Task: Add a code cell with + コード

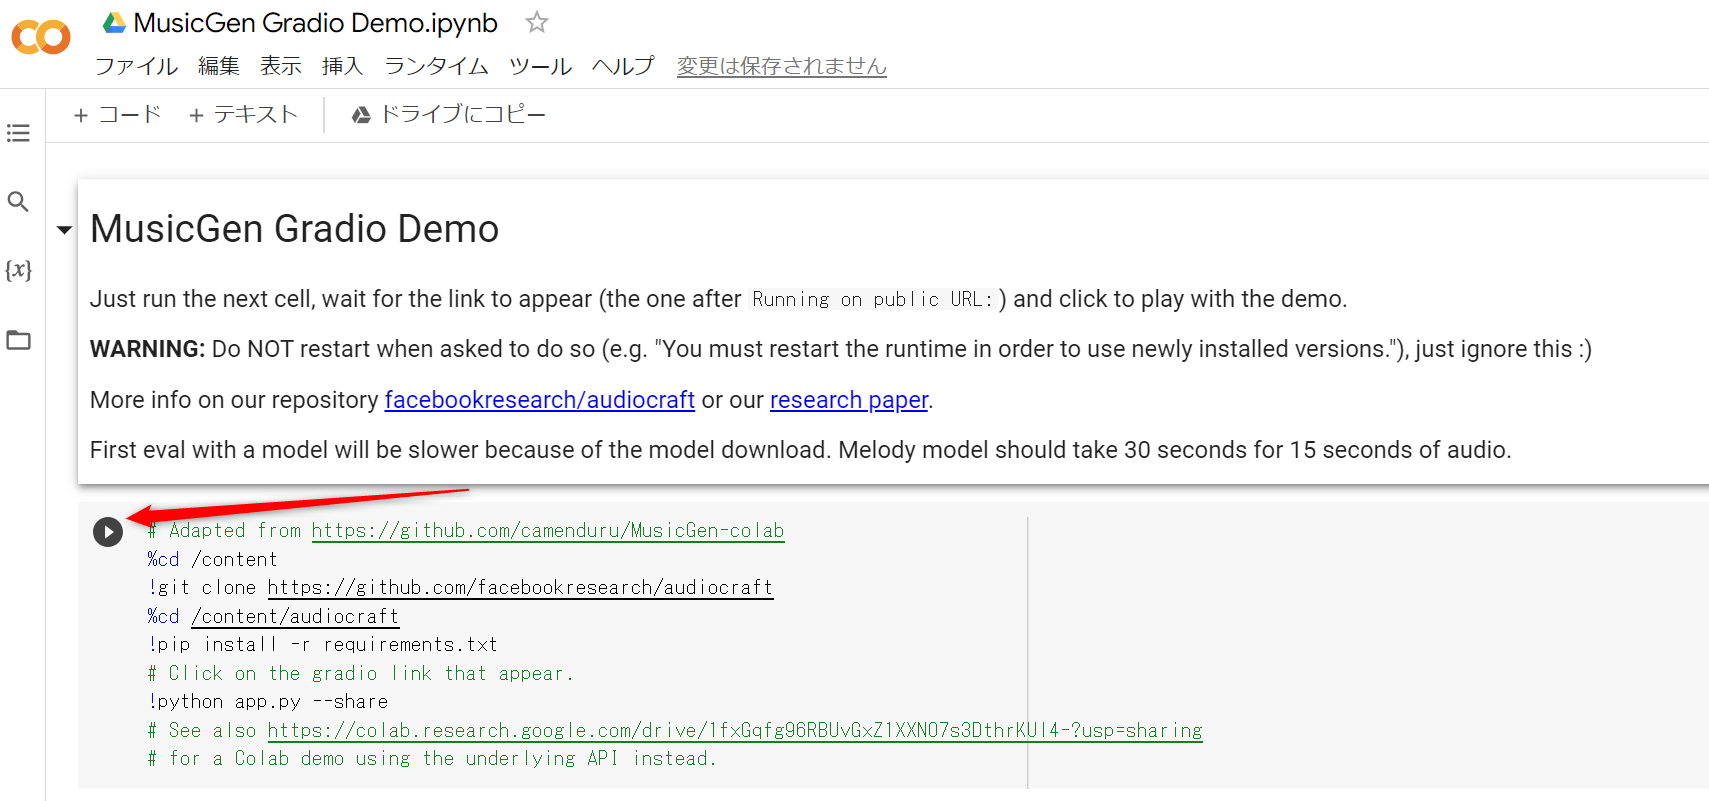Action: [117, 115]
